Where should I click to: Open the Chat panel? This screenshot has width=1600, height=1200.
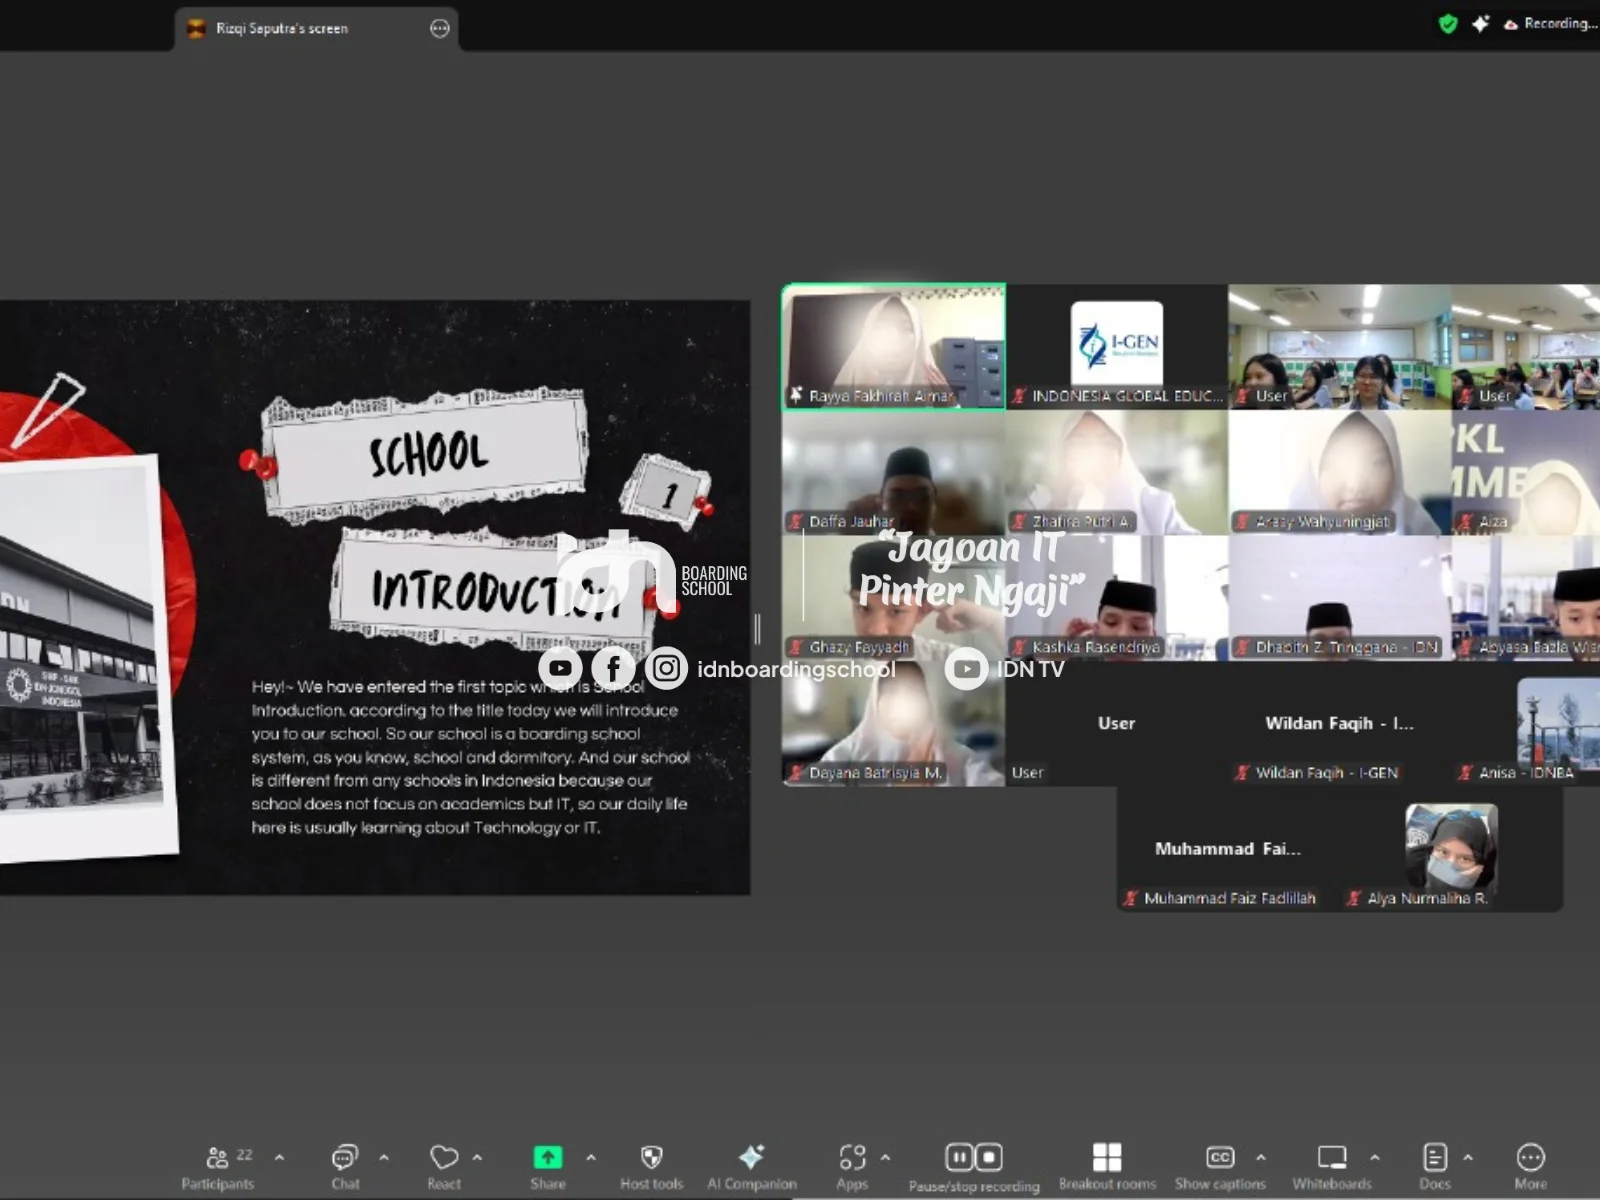[345, 1167]
